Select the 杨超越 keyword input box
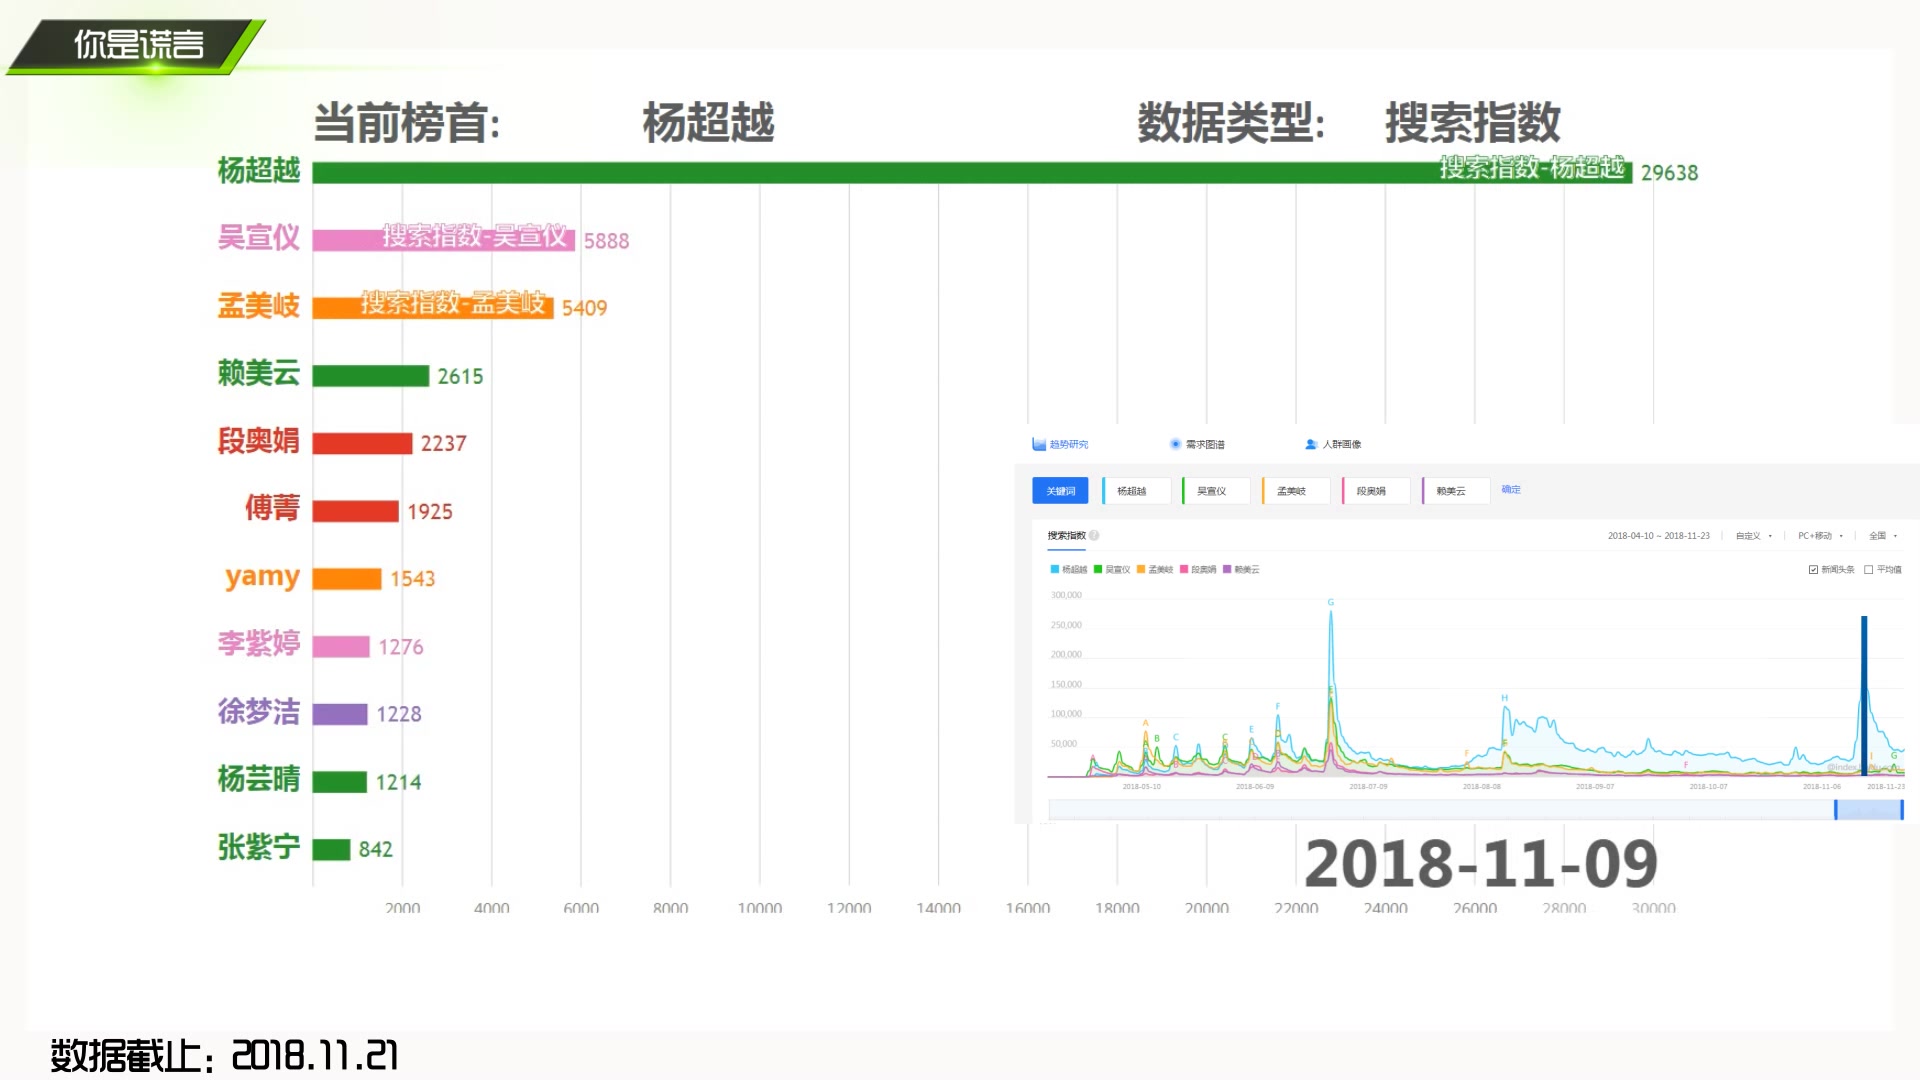This screenshot has height=1080, width=1920. pyautogui.click(x=1137, y=491)
